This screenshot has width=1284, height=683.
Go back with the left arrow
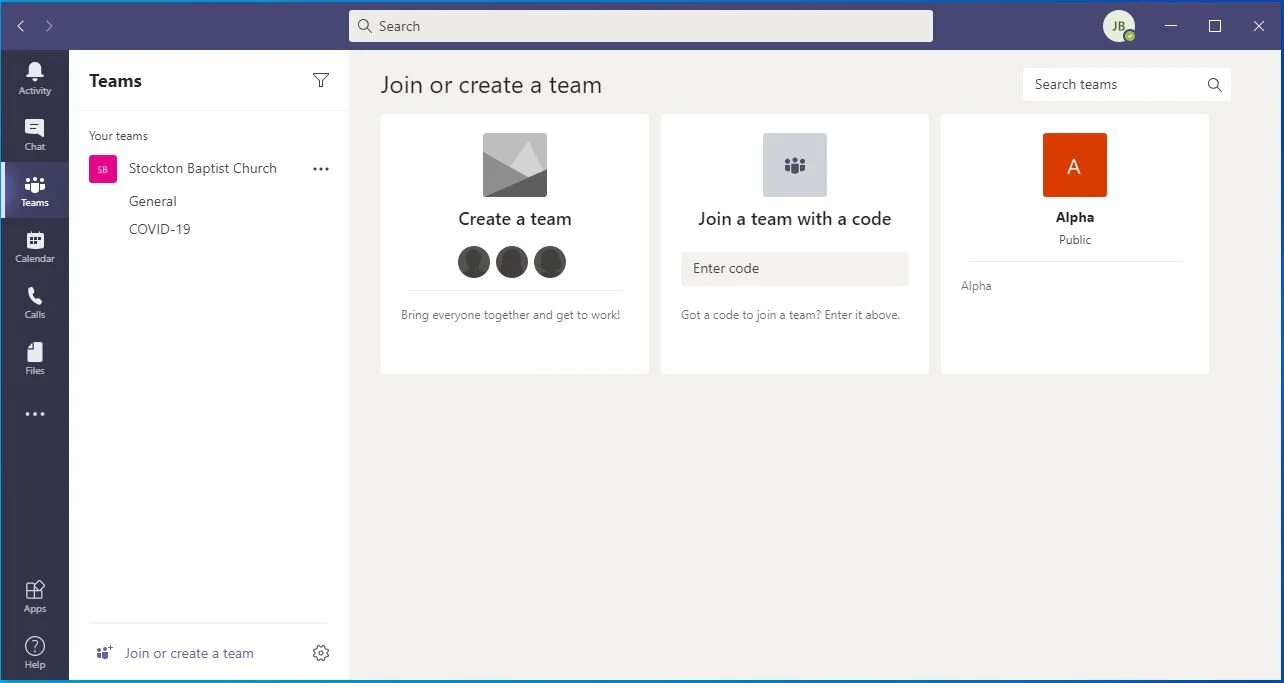[21, 26]
